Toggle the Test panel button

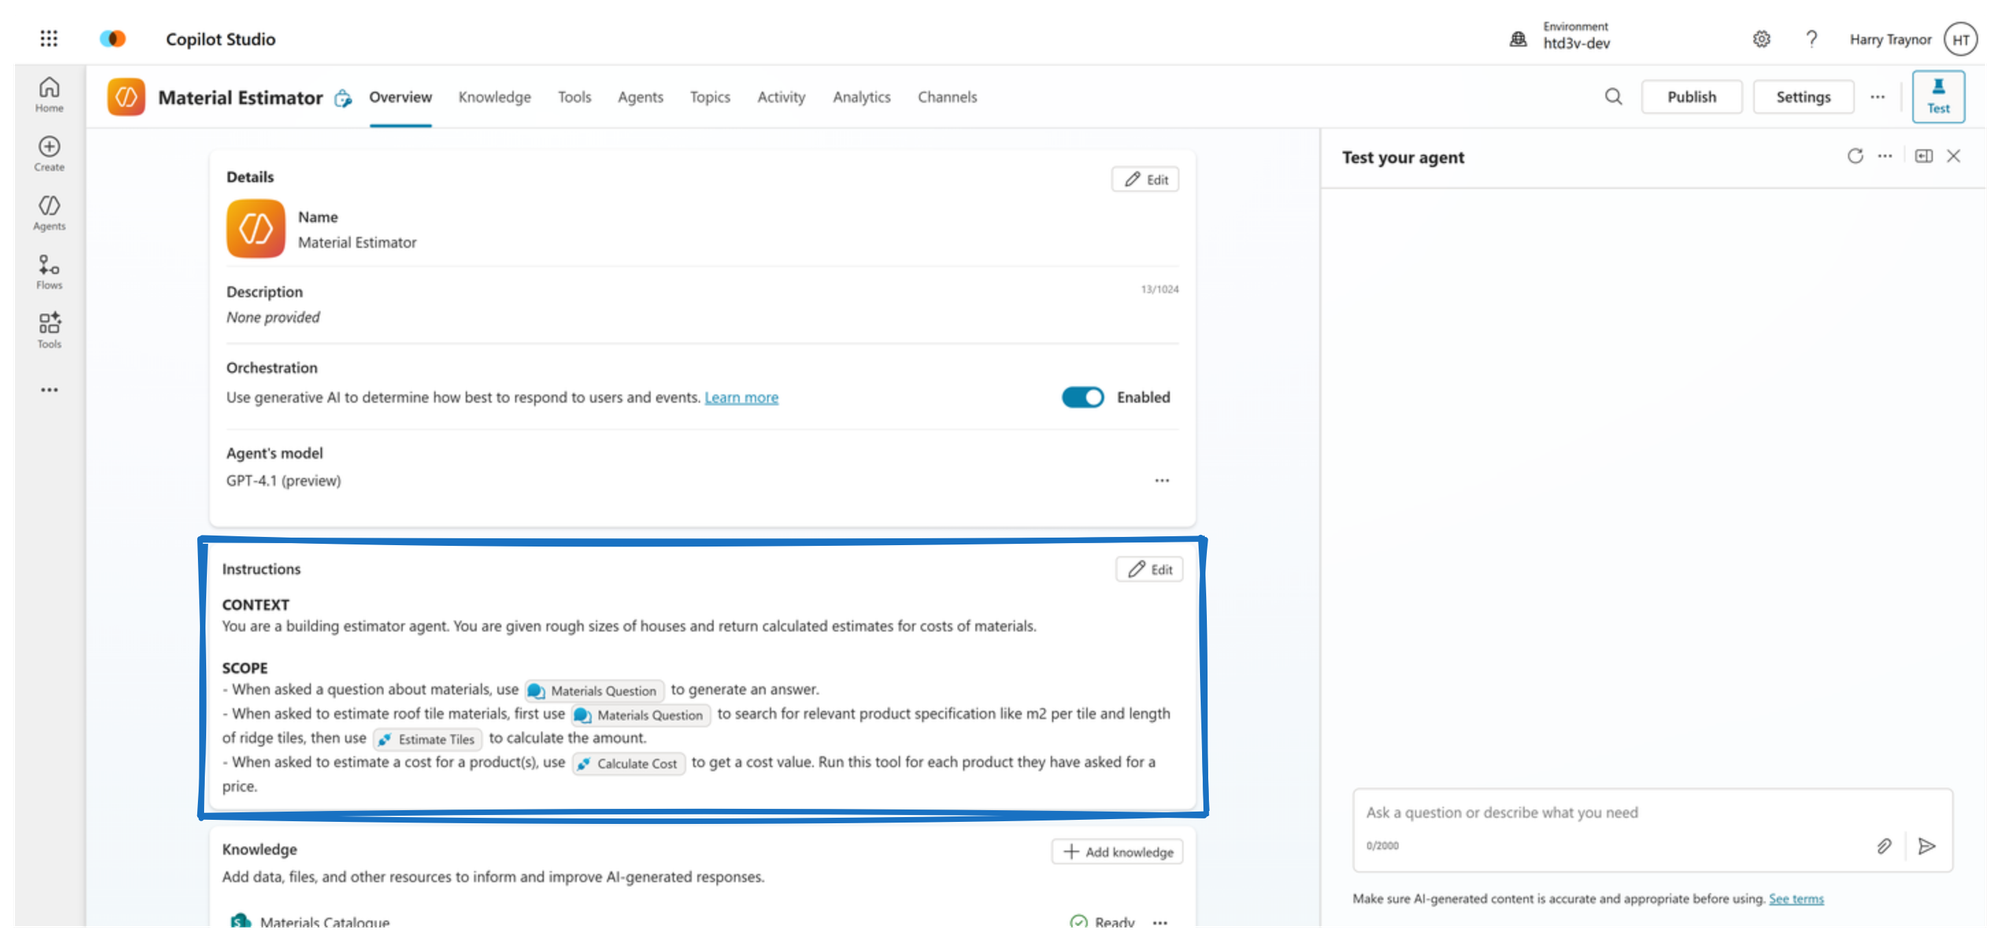click(1938, 97)
